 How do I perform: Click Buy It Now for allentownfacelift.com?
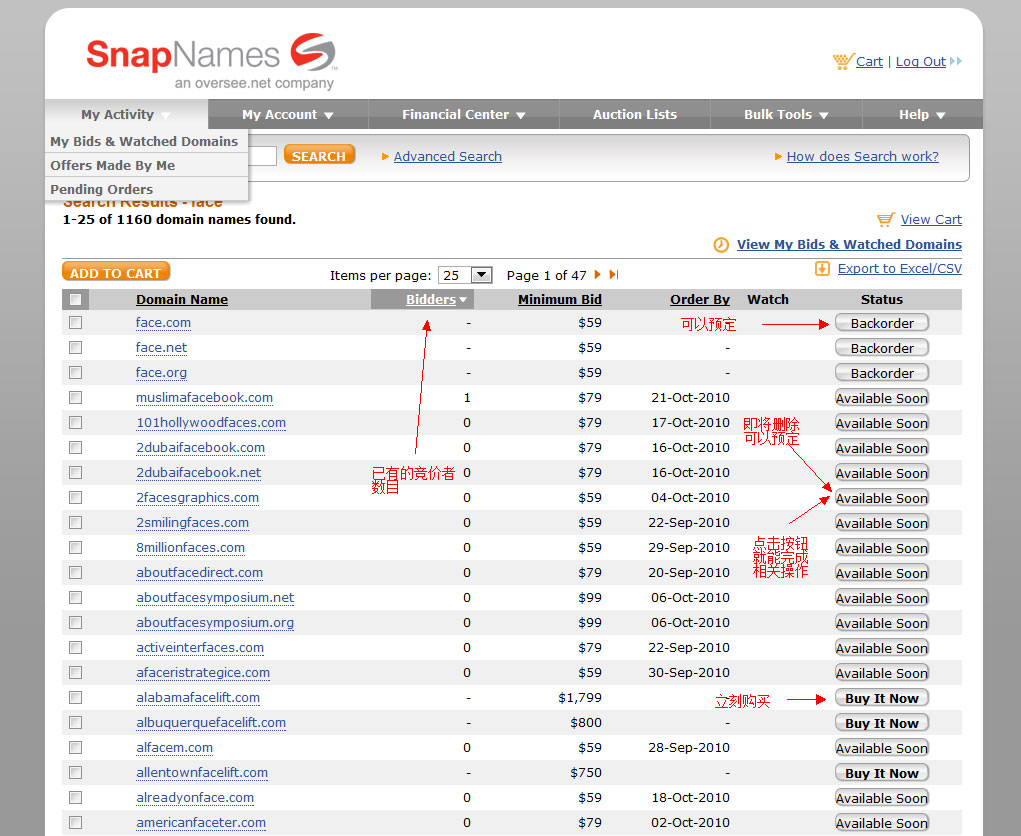point(882,773)
